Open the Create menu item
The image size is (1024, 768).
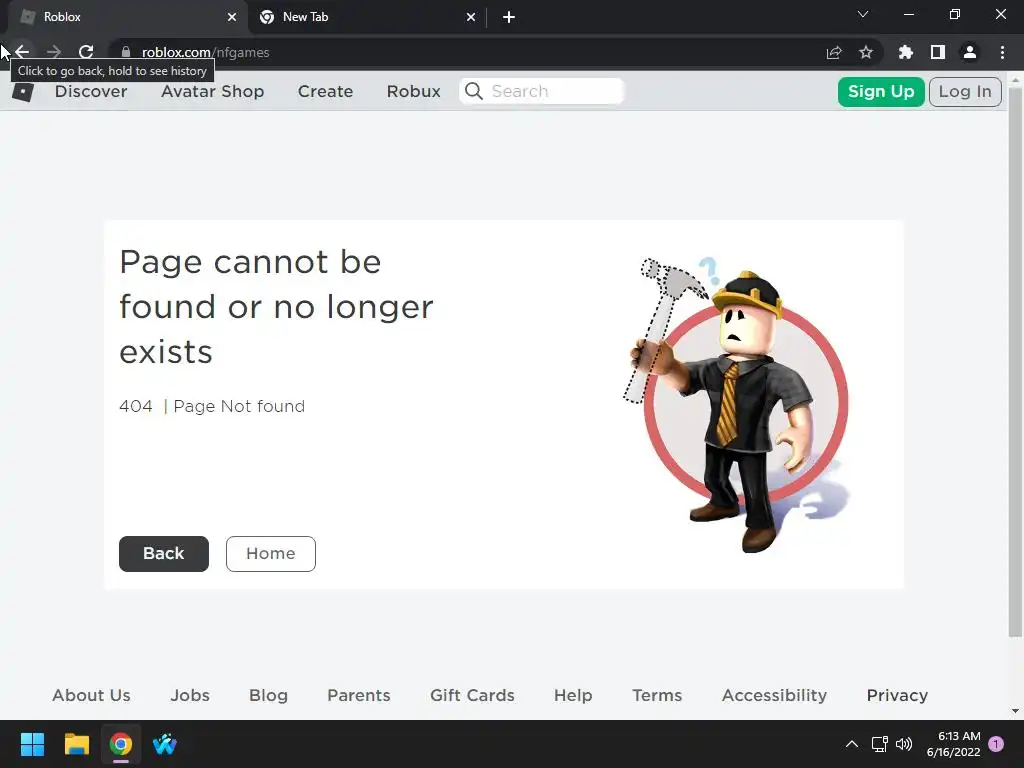(325, 91)
